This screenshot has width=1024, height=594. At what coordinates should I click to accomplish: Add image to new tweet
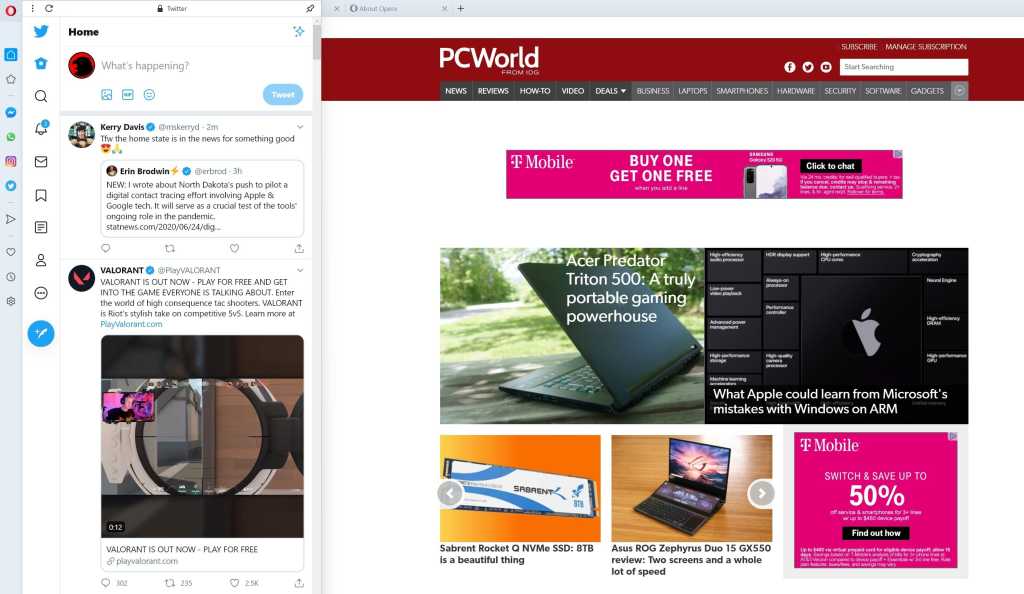(107, 95)
